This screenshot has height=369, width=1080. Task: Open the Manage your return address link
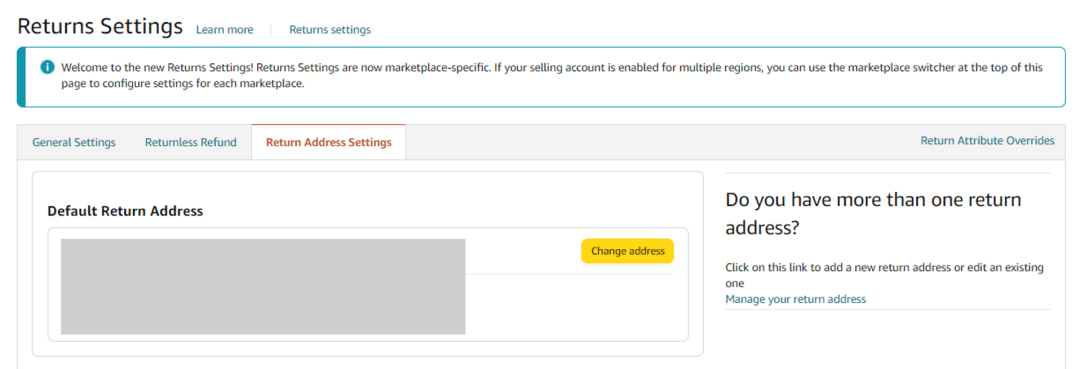(796, 299)
